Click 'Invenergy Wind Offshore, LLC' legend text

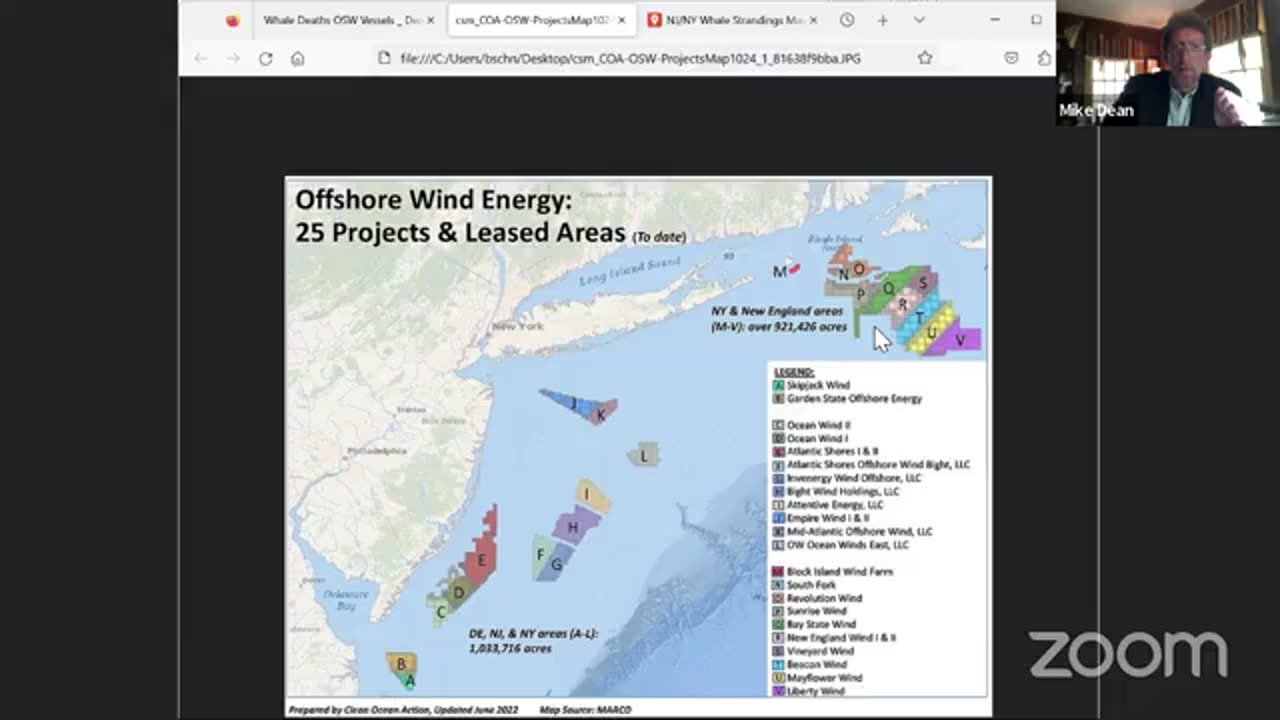click(x=854, y=478)
